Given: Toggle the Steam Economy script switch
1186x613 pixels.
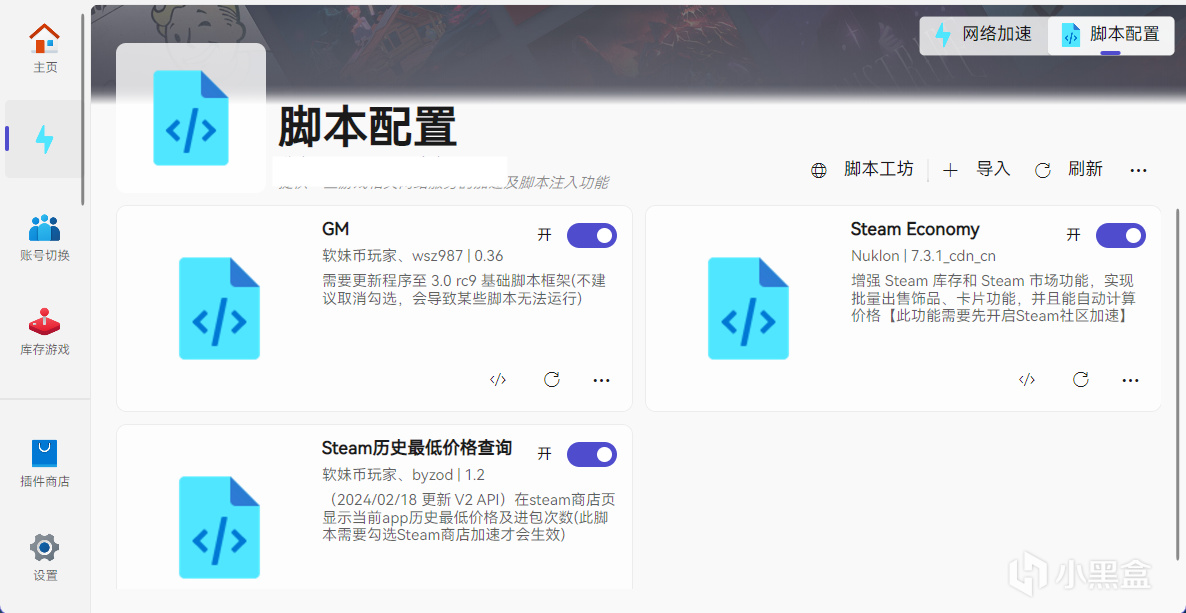Looking at the screenshot, I should (x=1120, y=235).
